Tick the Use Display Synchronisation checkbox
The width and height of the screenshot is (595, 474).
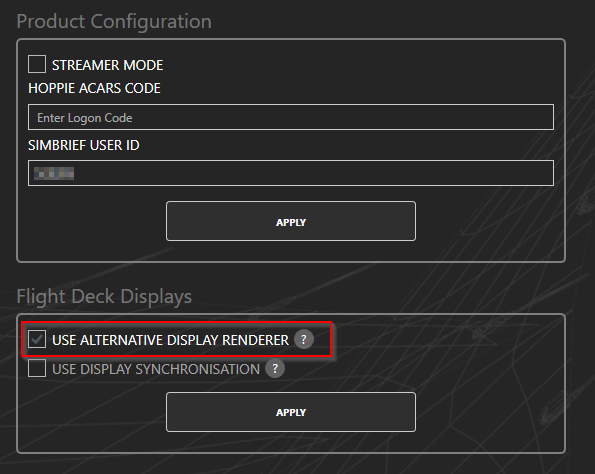(37, 368)
